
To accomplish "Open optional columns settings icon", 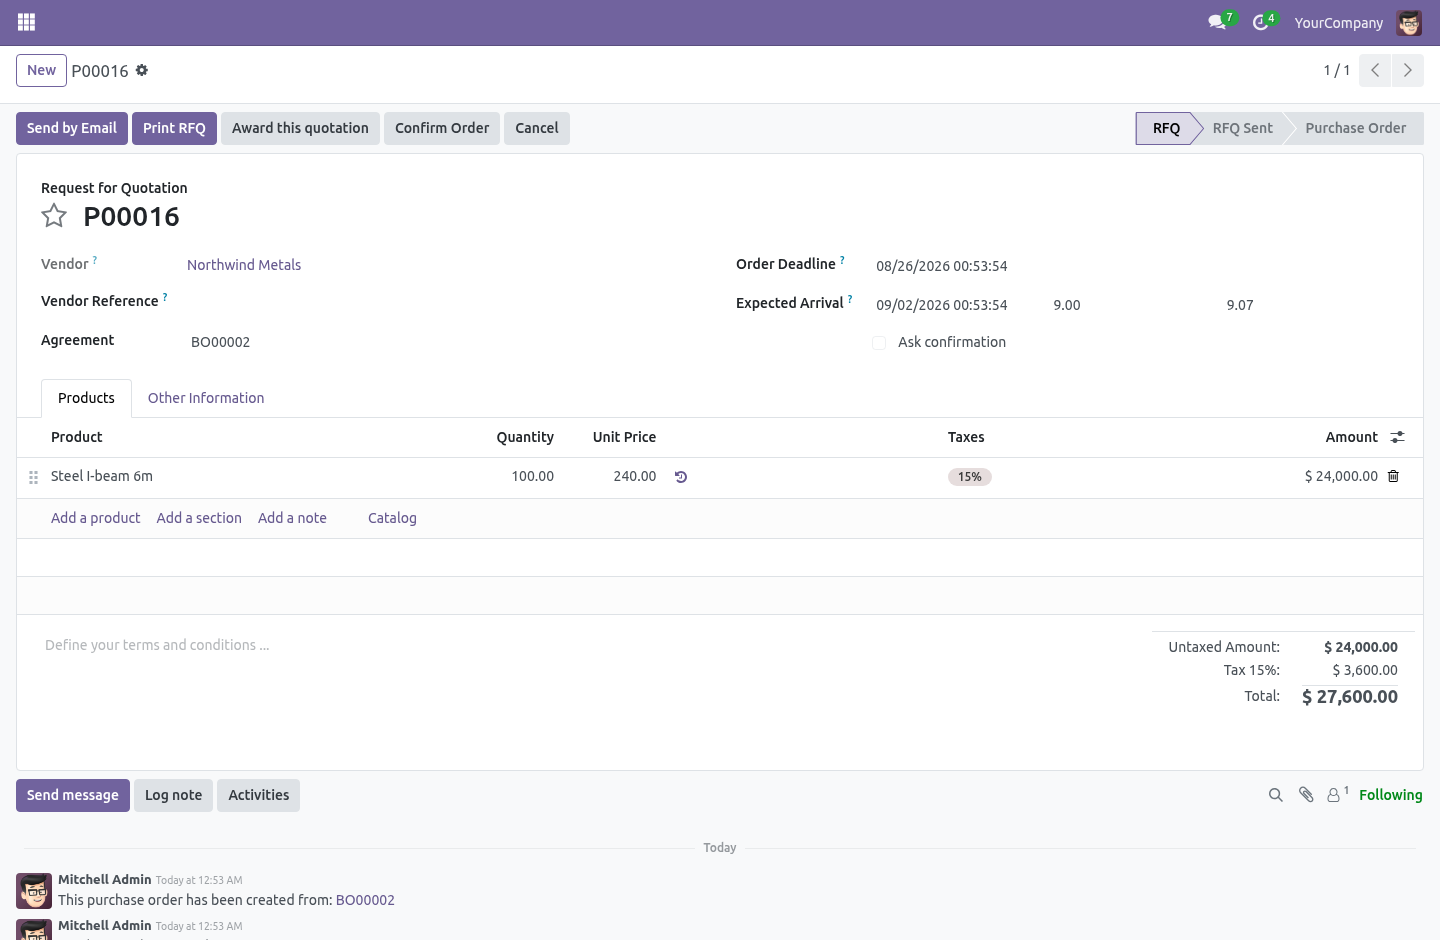I will point(1397,437).
